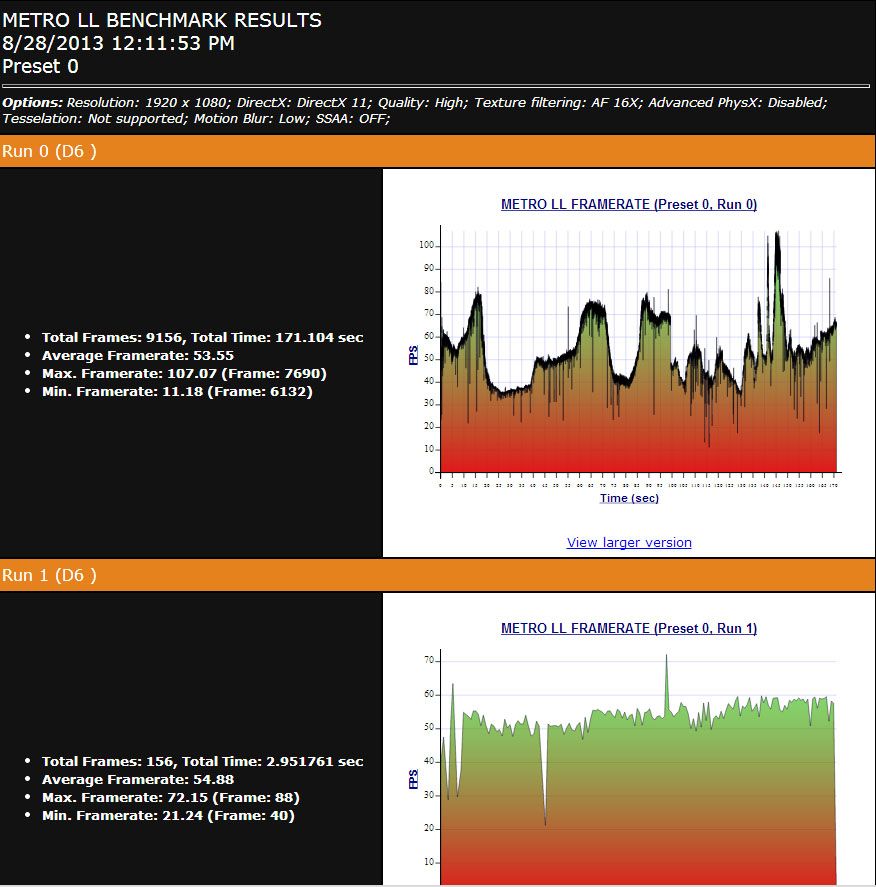Viewport: 876px width, 887px height.
Task: Click the 'Average Framerate: 53.55' result line
Action: [x=137, y=355]
